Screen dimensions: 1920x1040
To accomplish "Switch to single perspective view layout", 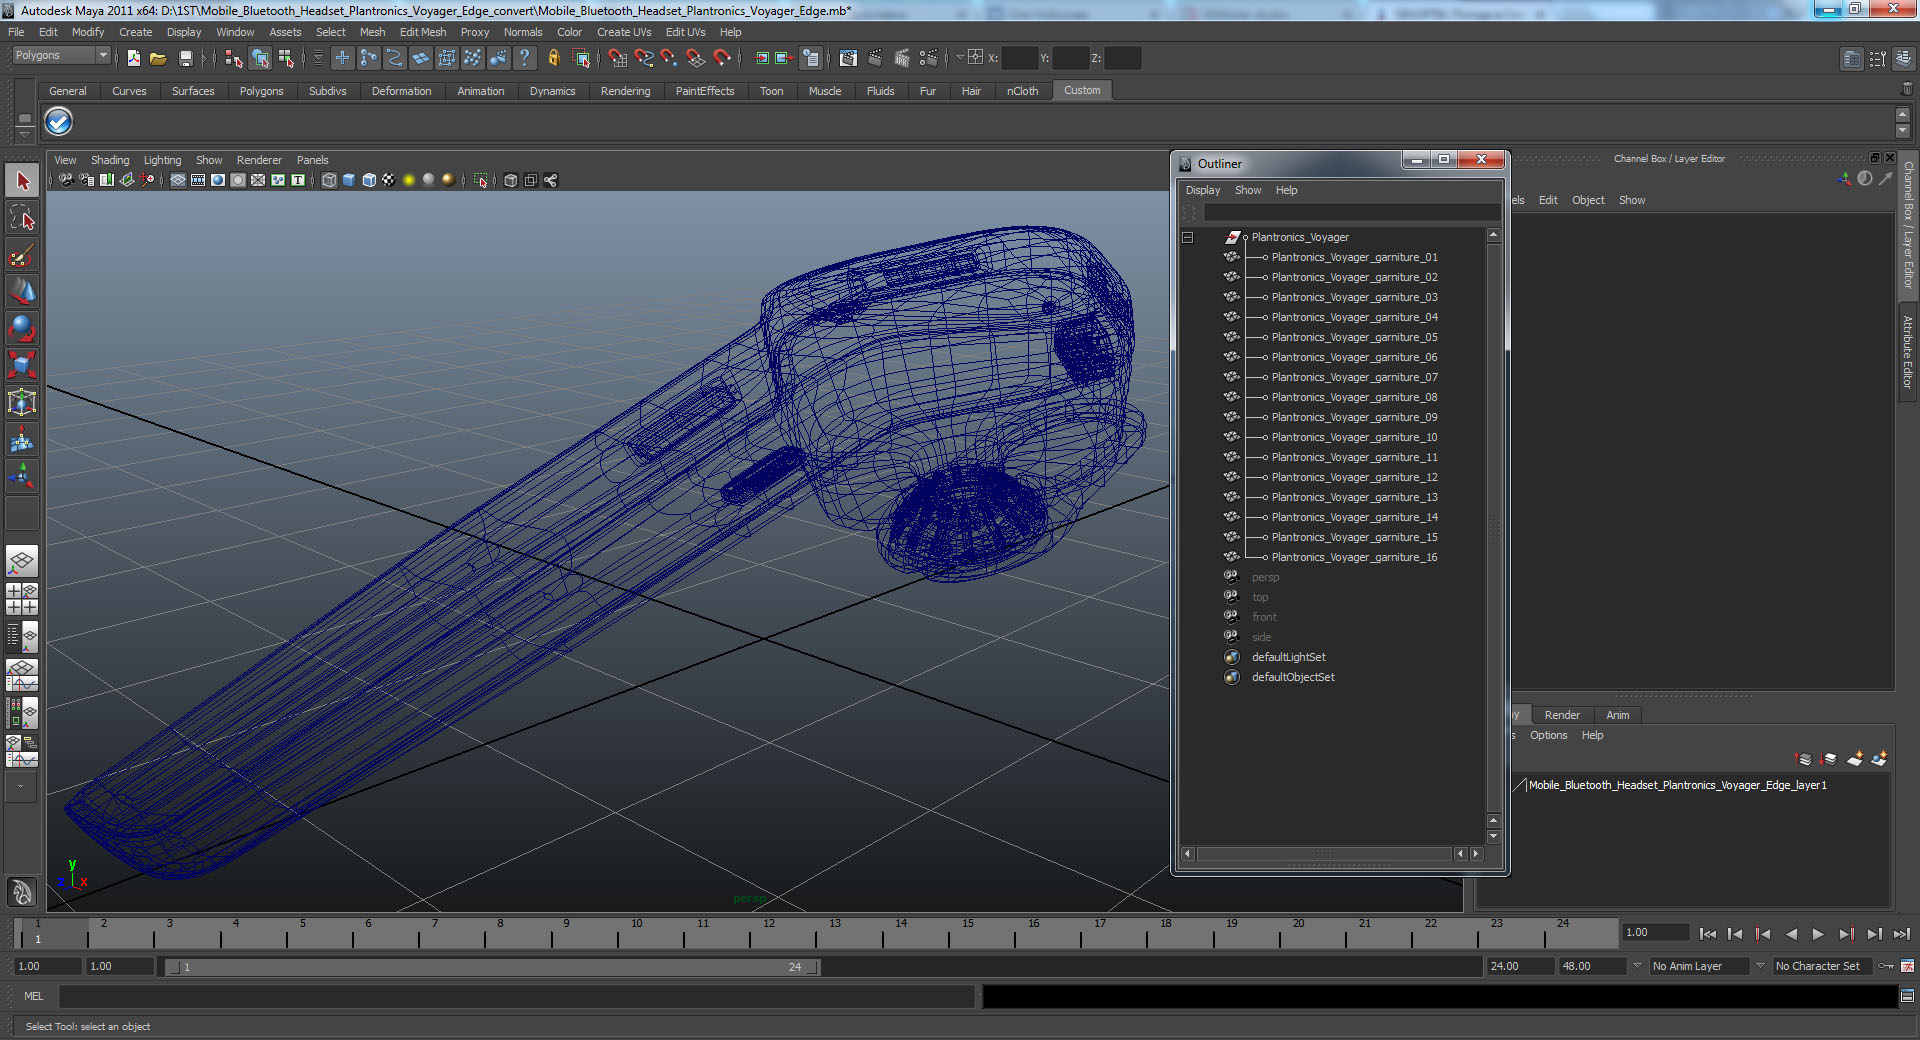I will pos(22,562).
